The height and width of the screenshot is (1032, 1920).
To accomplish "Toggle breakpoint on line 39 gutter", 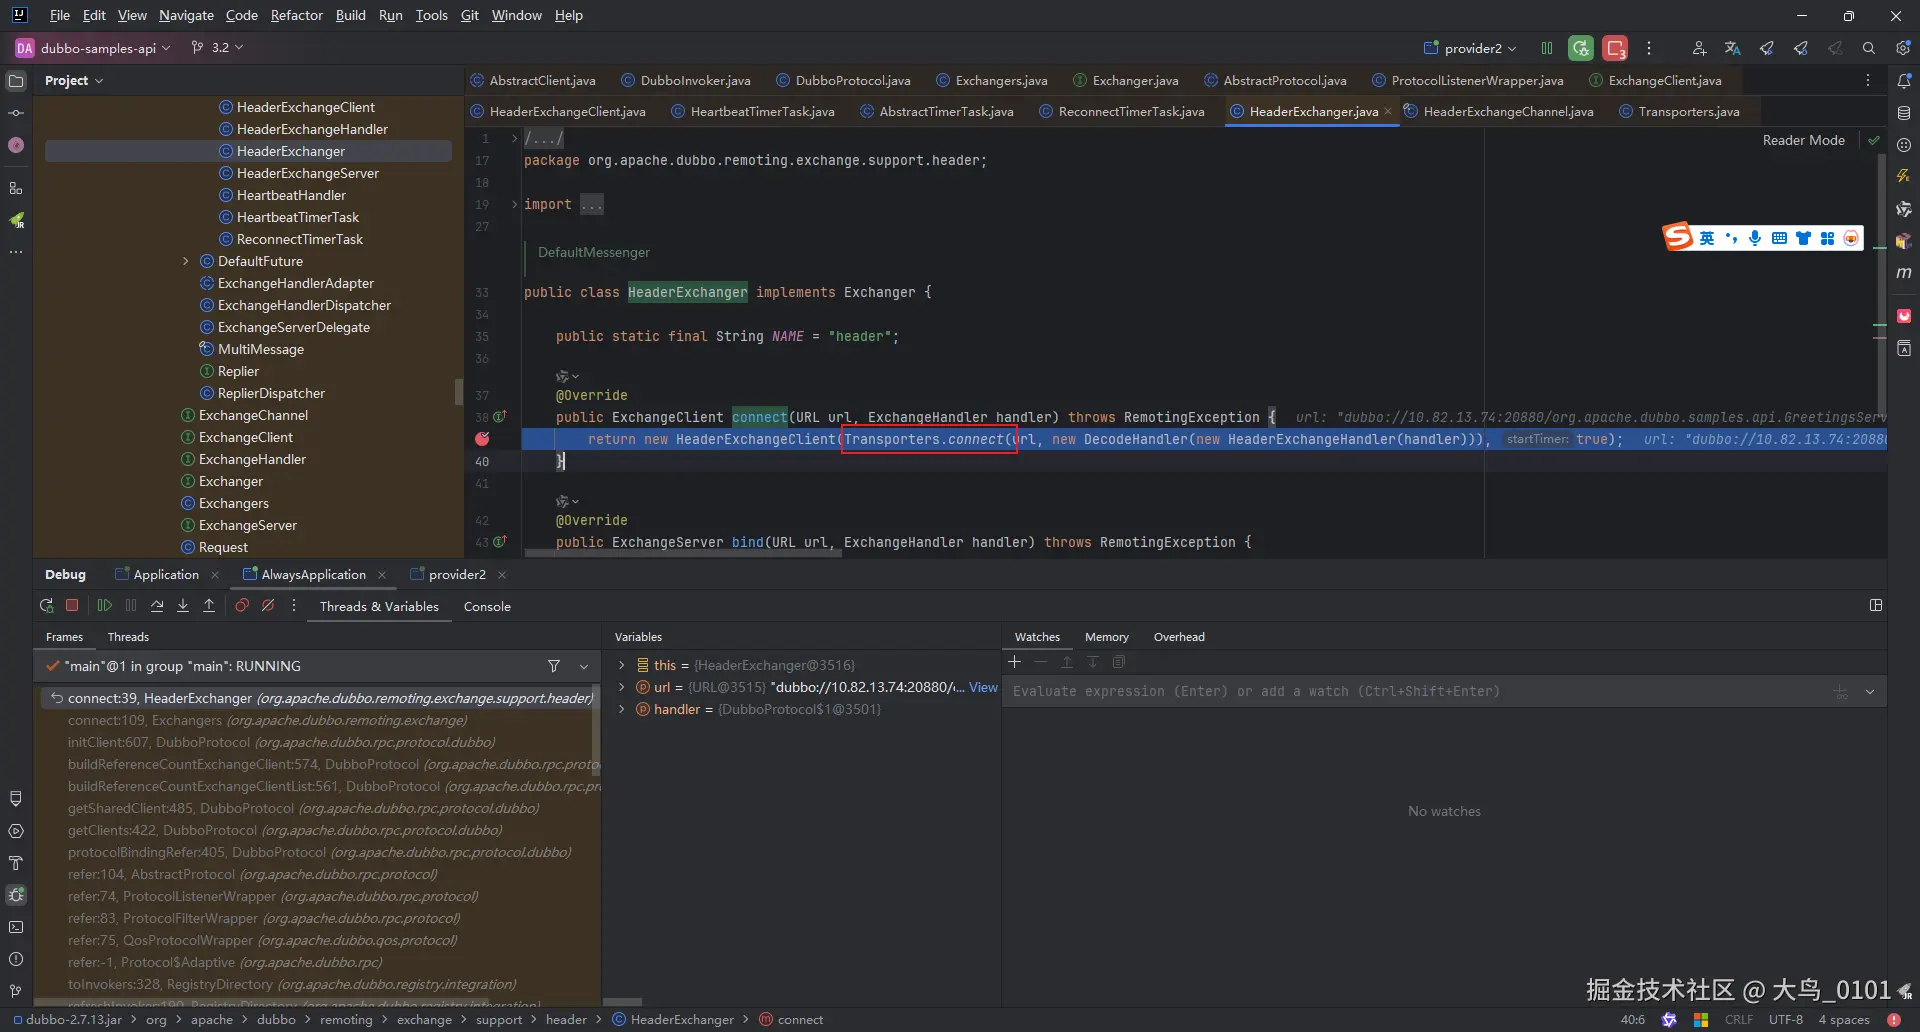I will 482,439.
